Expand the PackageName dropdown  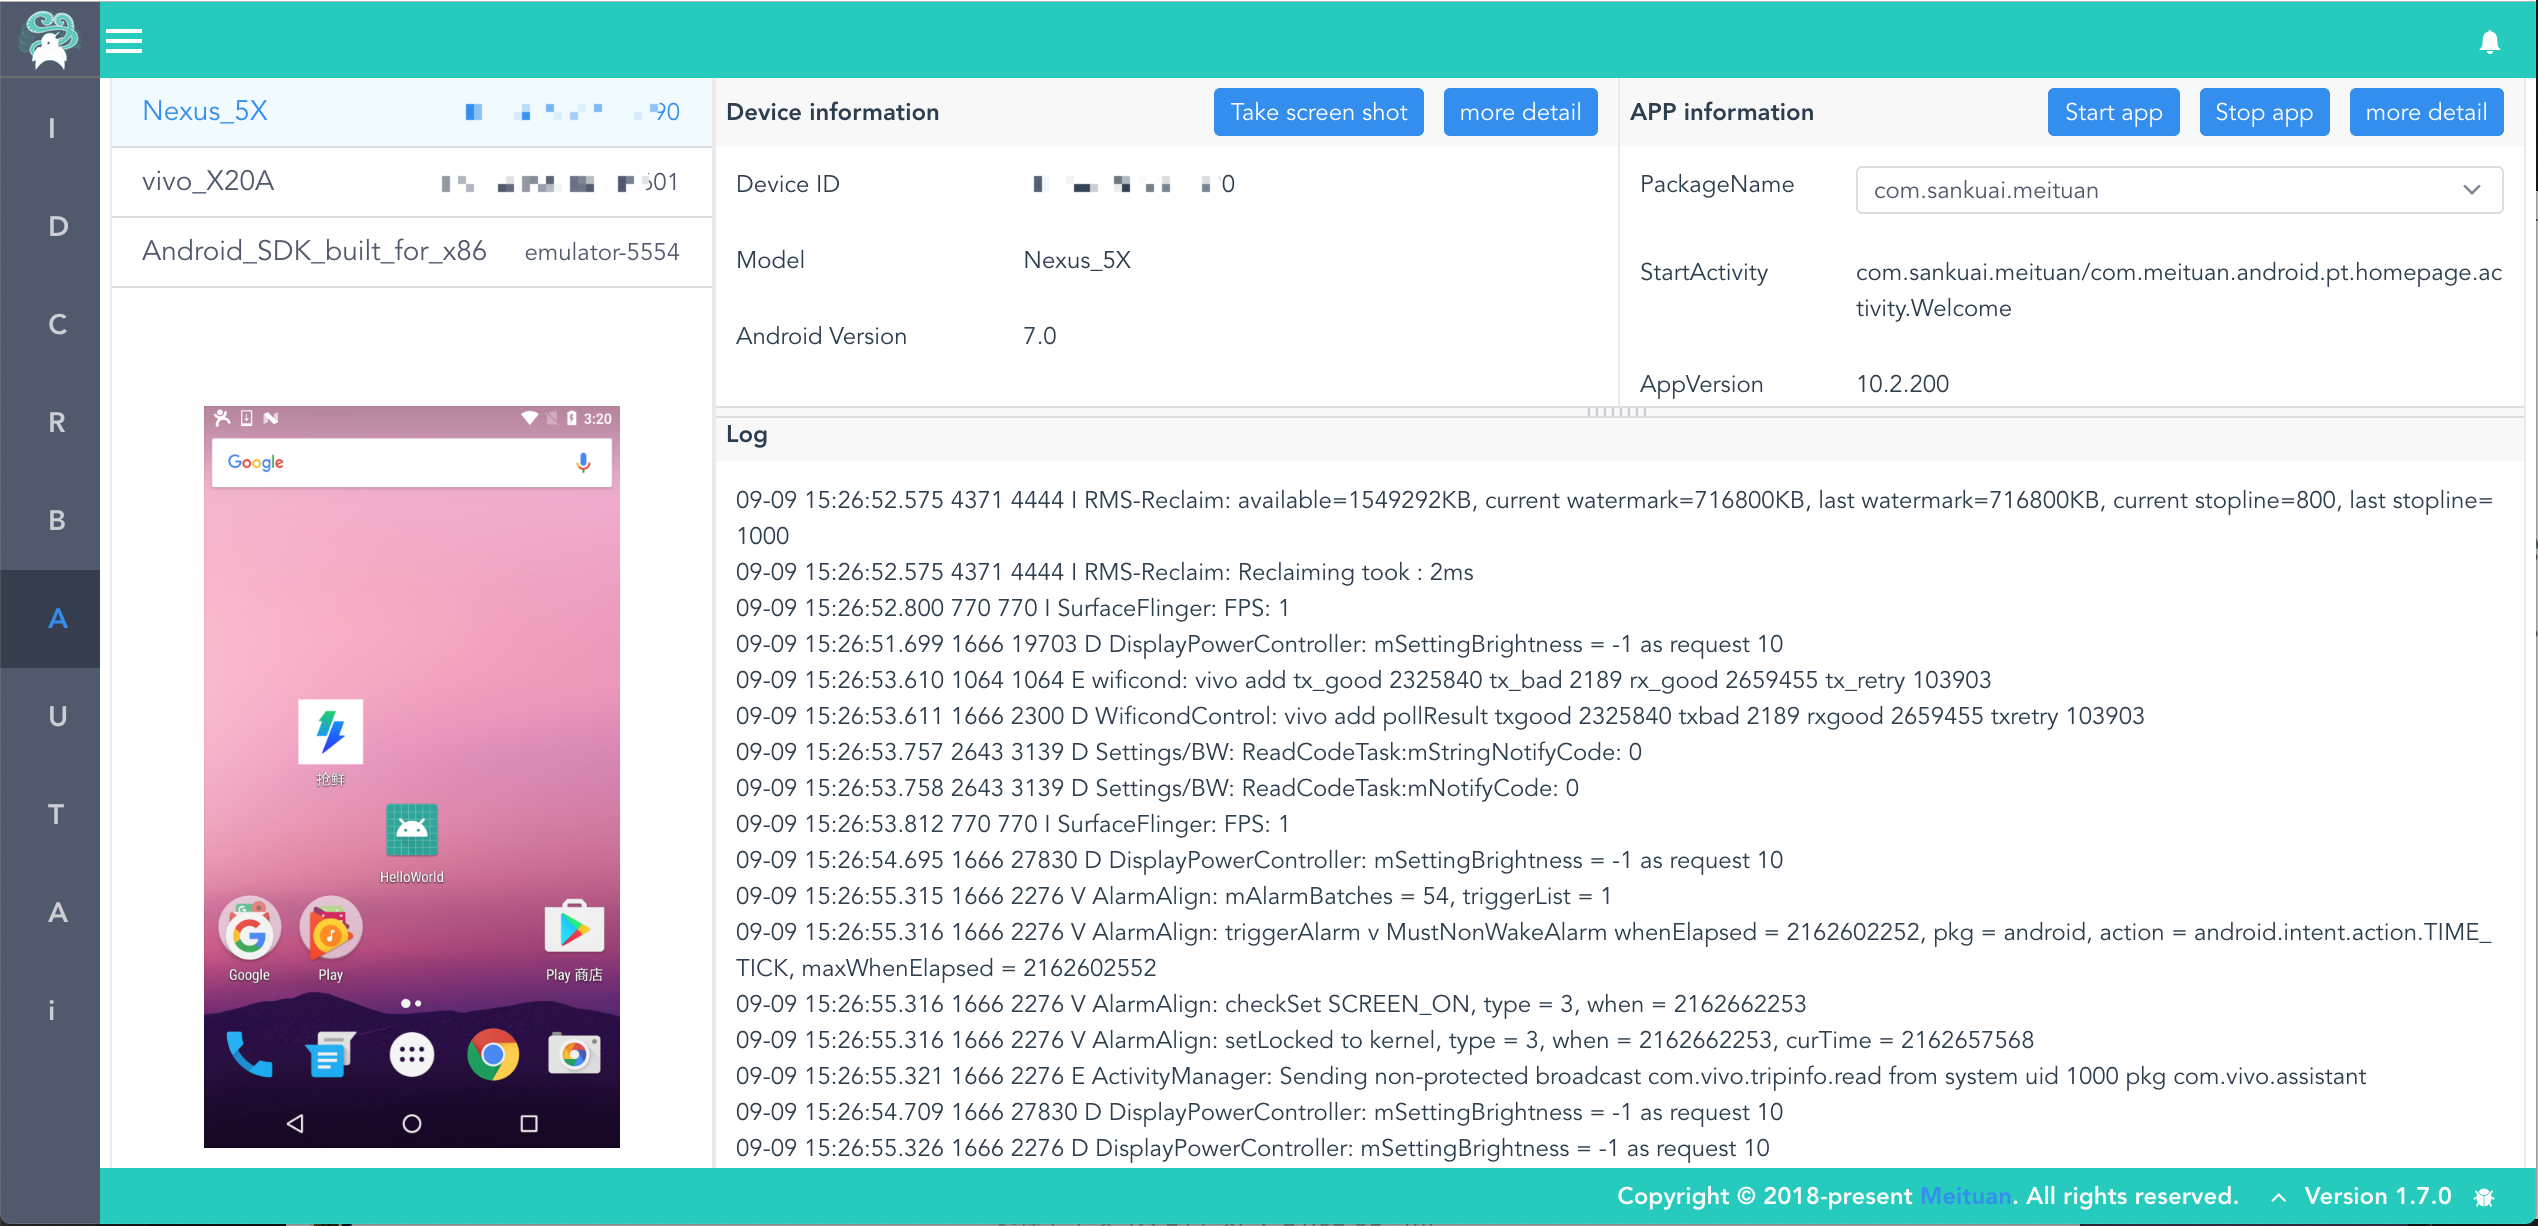coord(2471,190)
